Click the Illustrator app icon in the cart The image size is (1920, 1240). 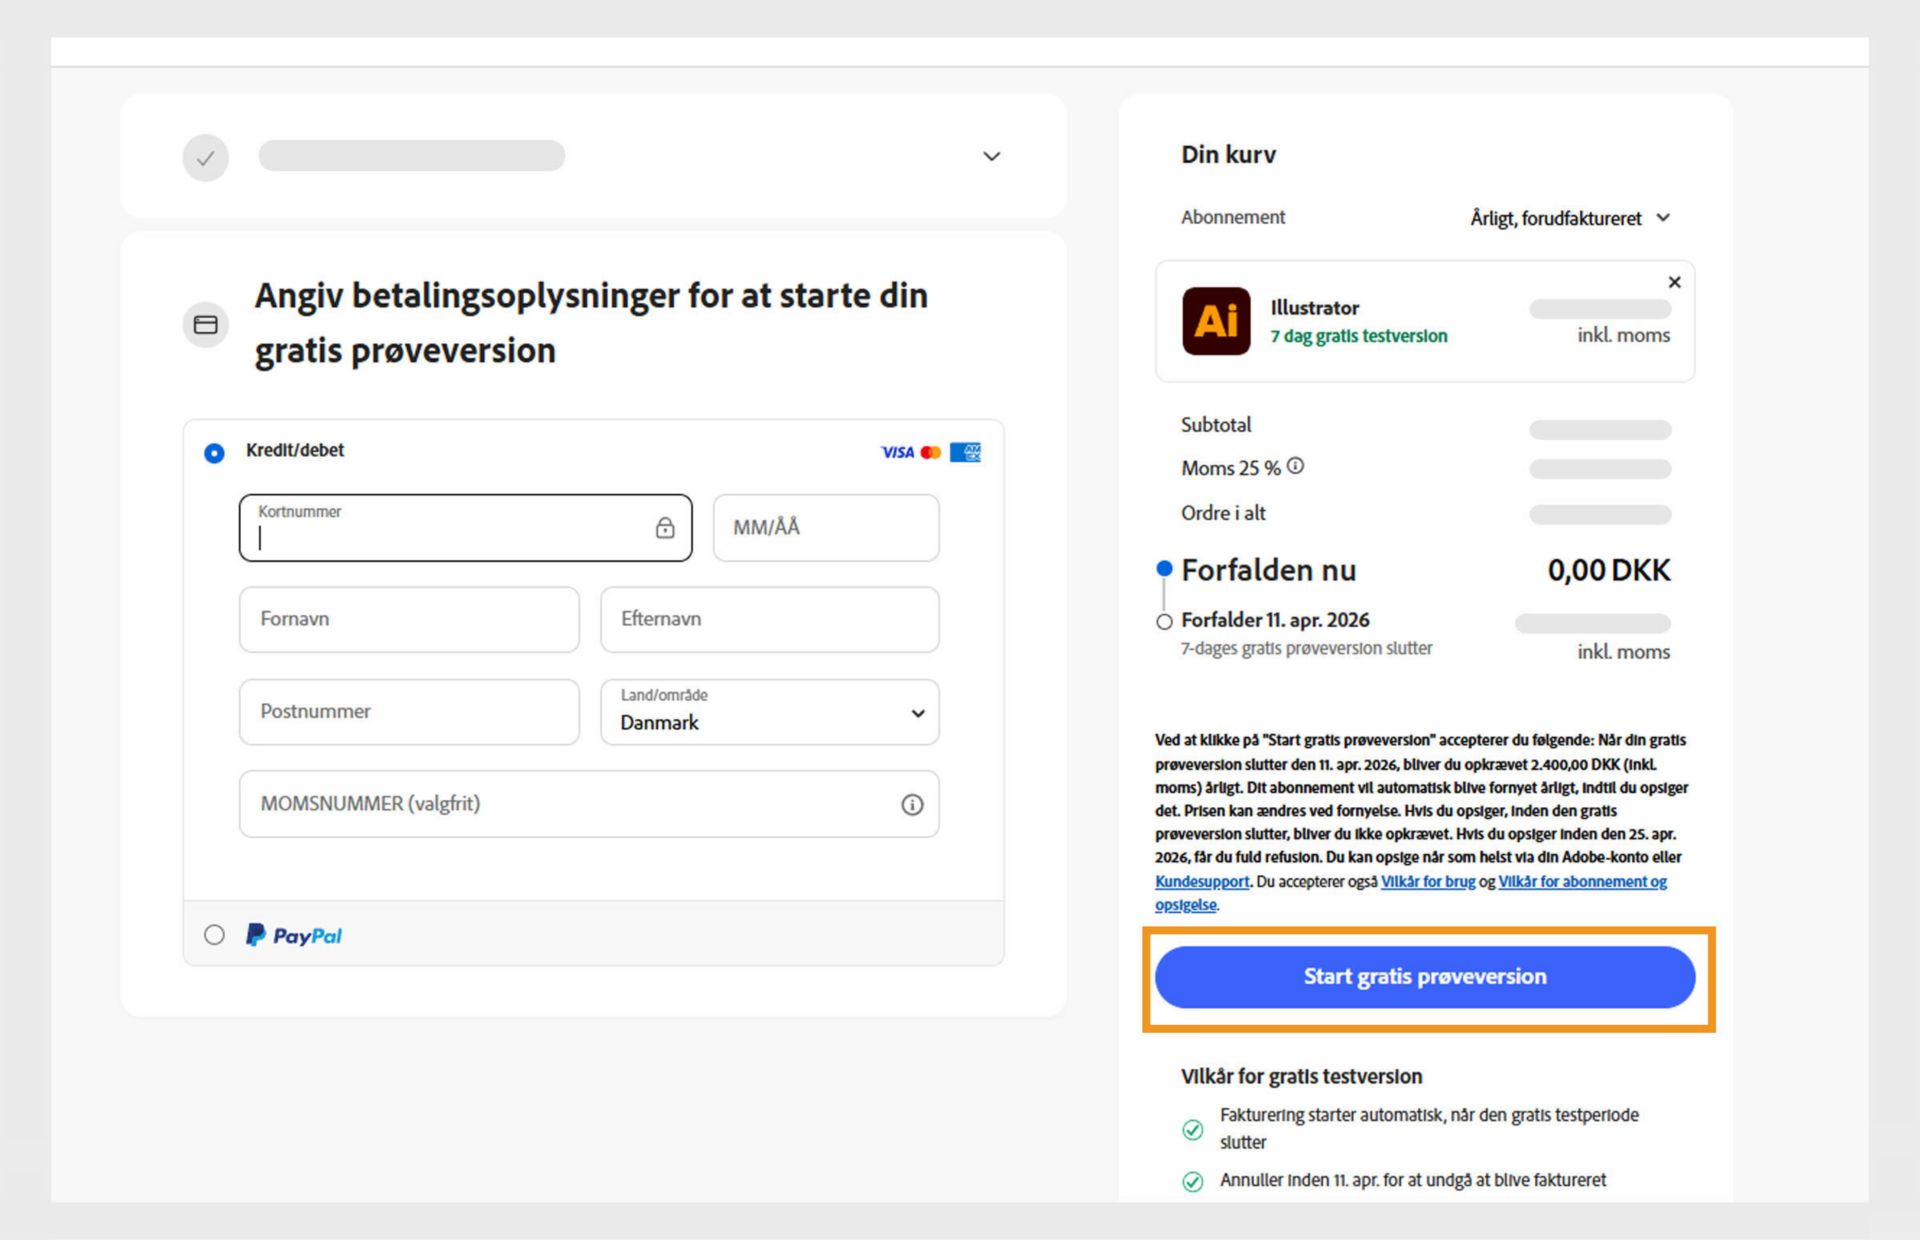point(1215,321)
